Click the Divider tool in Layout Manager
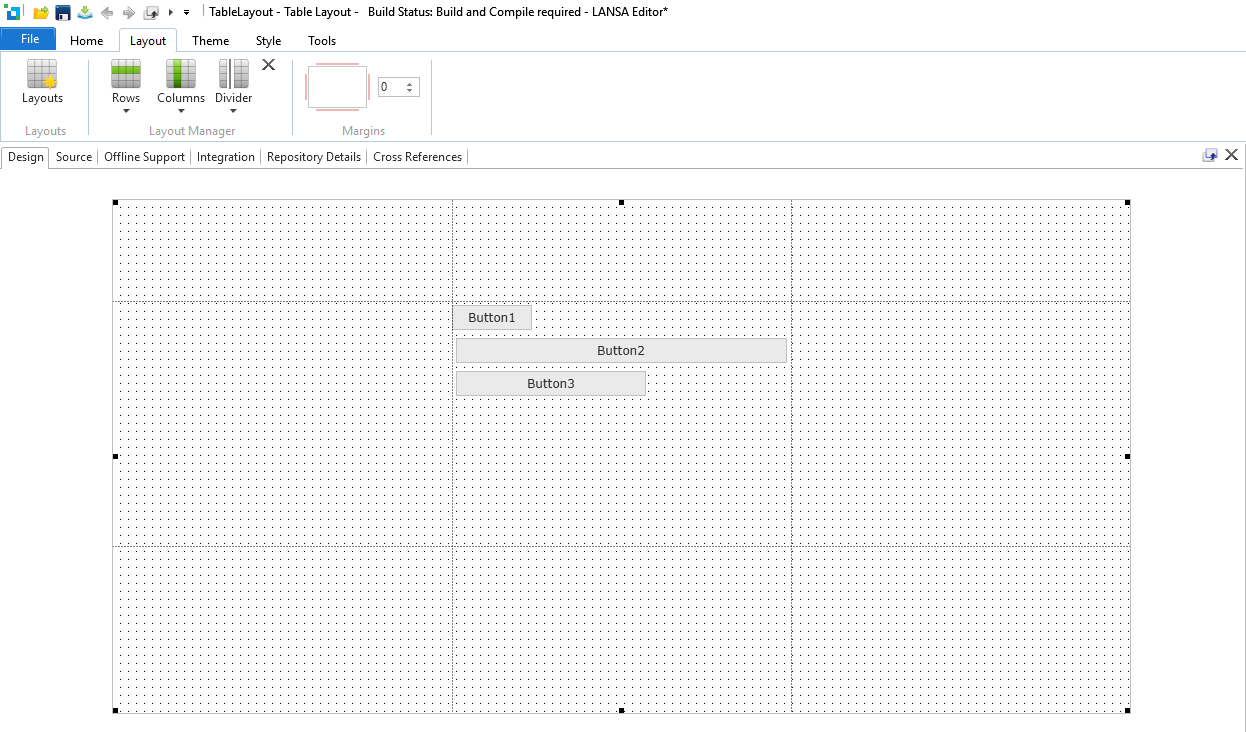 point(233,75)
